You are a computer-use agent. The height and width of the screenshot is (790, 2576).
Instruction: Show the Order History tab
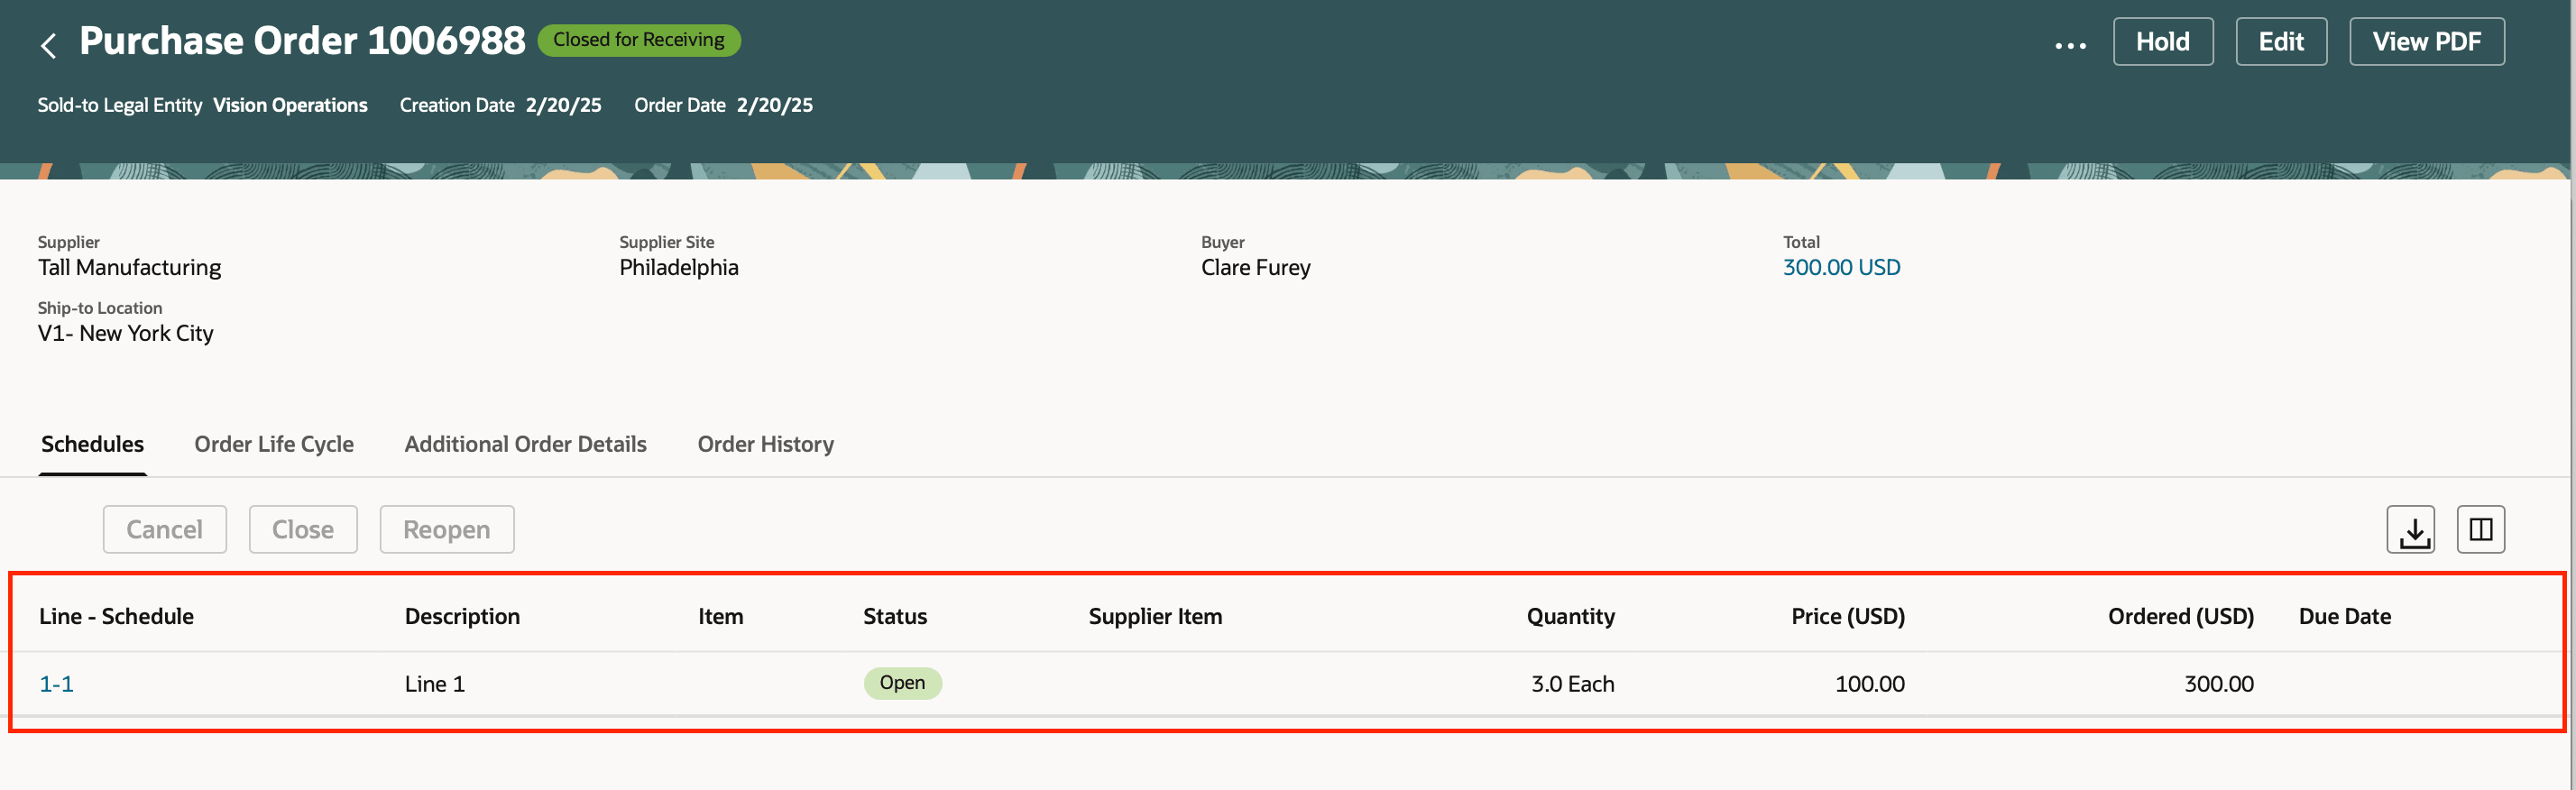pyautogui.click(x=765, y=444)
